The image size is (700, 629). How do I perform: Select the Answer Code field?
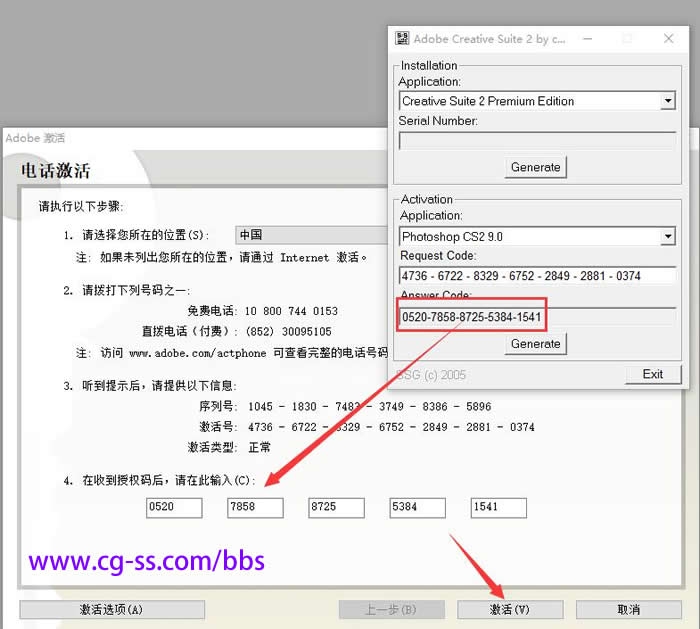537,317
